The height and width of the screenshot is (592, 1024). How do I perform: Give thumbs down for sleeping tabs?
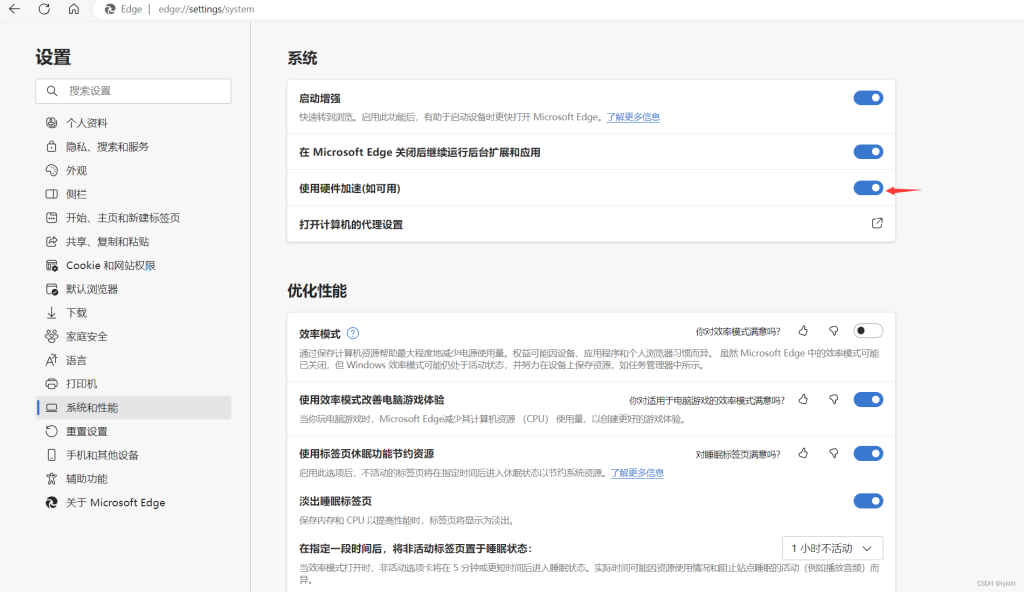click(x=834, y=453)
